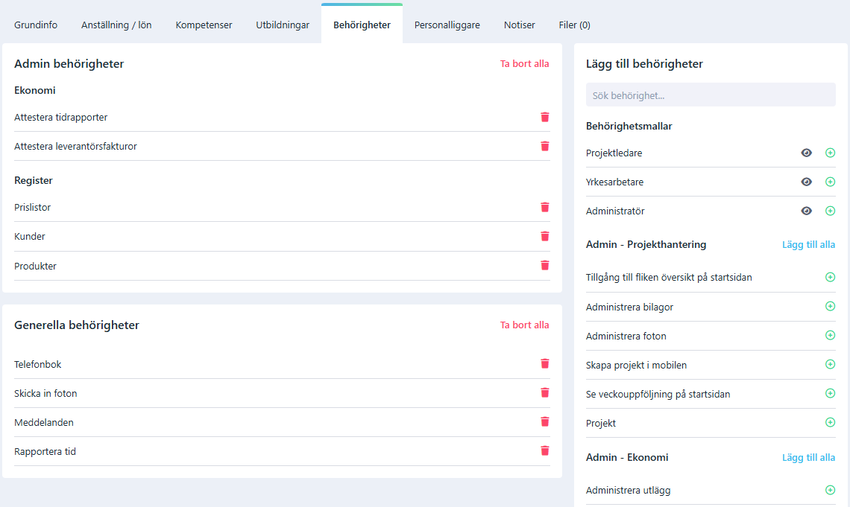Screen dimensions: 850x507
Task: Select the Attestera tidrapporter row text
Action: click(61, 117)
